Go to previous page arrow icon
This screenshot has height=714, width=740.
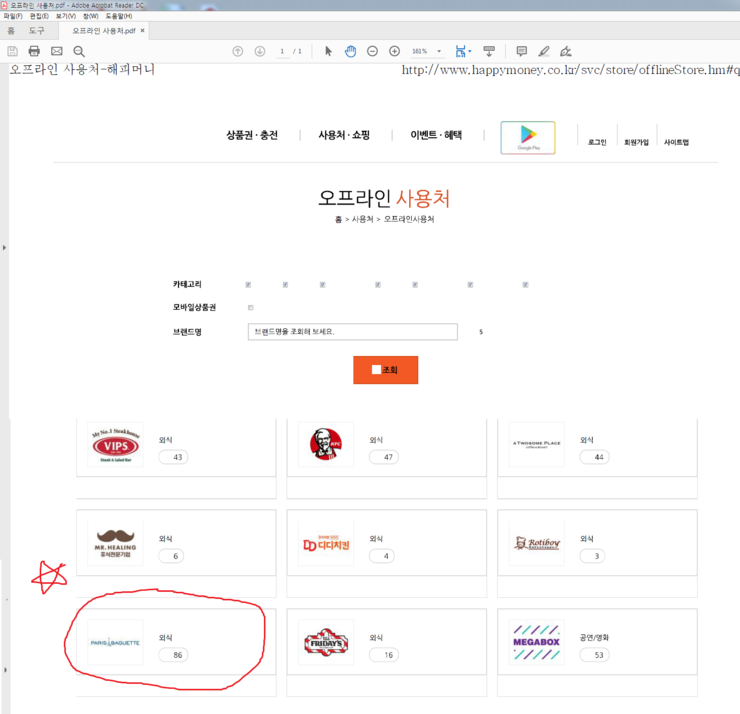(238, 51)
